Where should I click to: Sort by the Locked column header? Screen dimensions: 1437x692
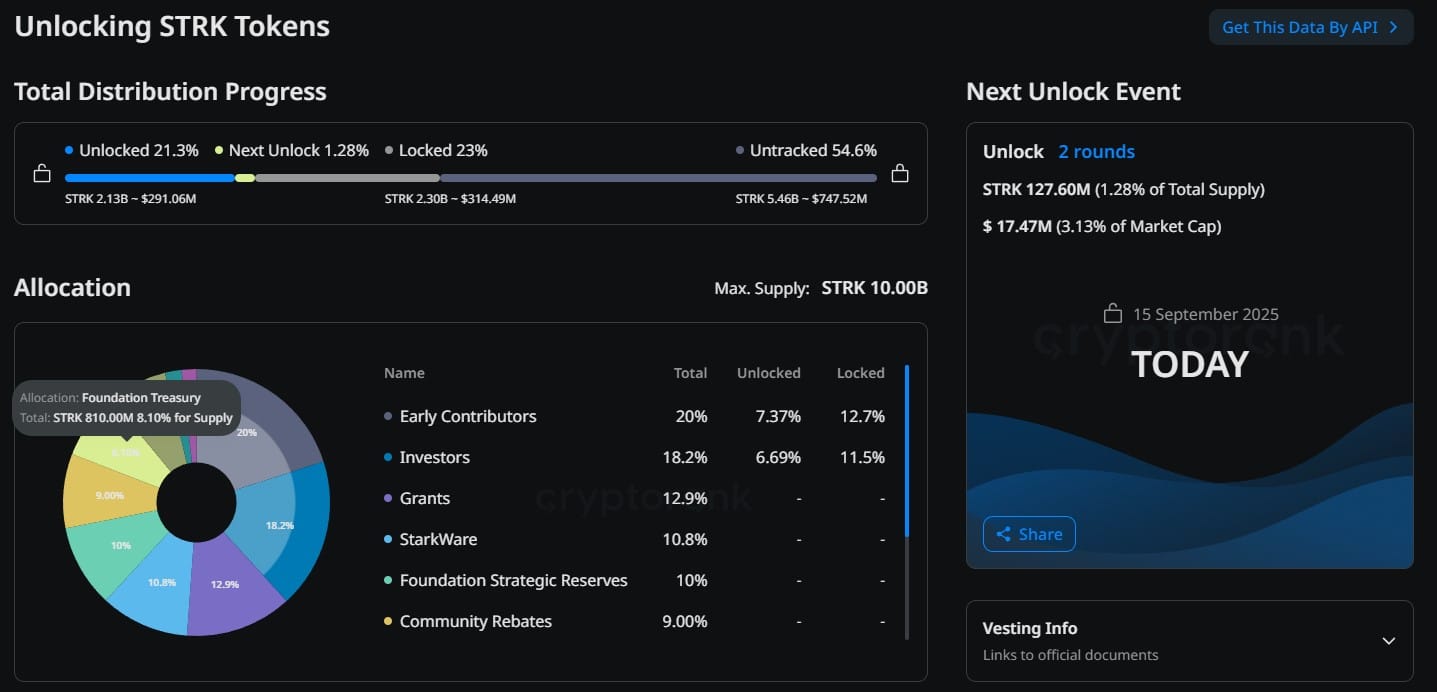coord(860,373)
